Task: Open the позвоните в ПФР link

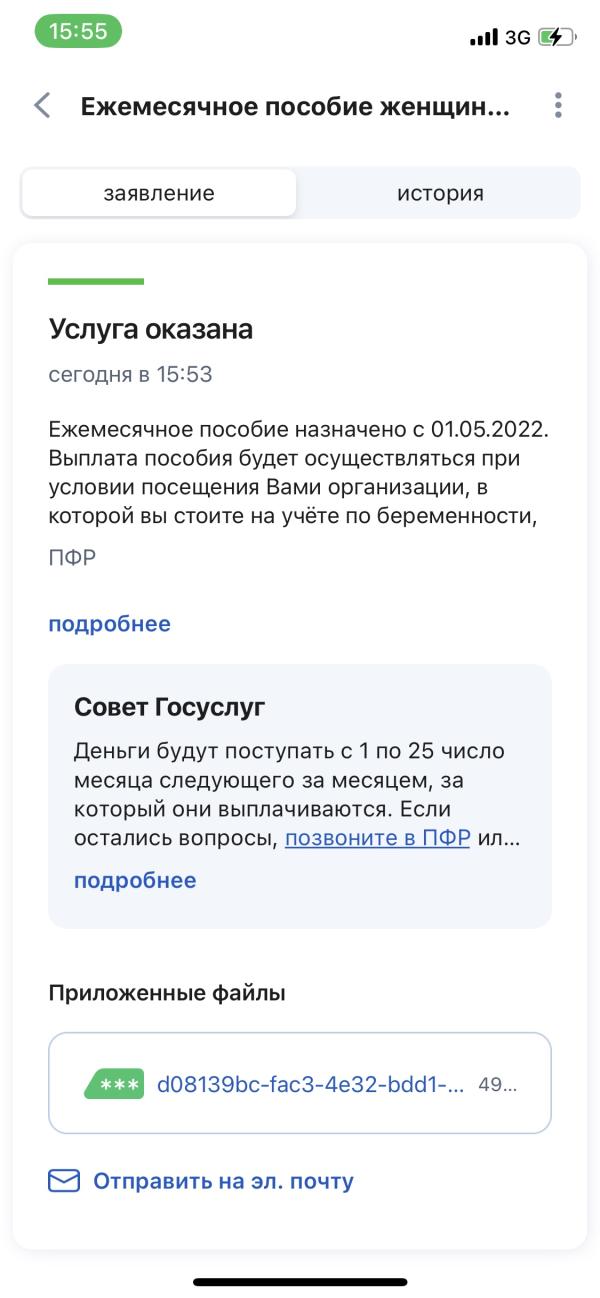Action: click(x=377, y=838)
